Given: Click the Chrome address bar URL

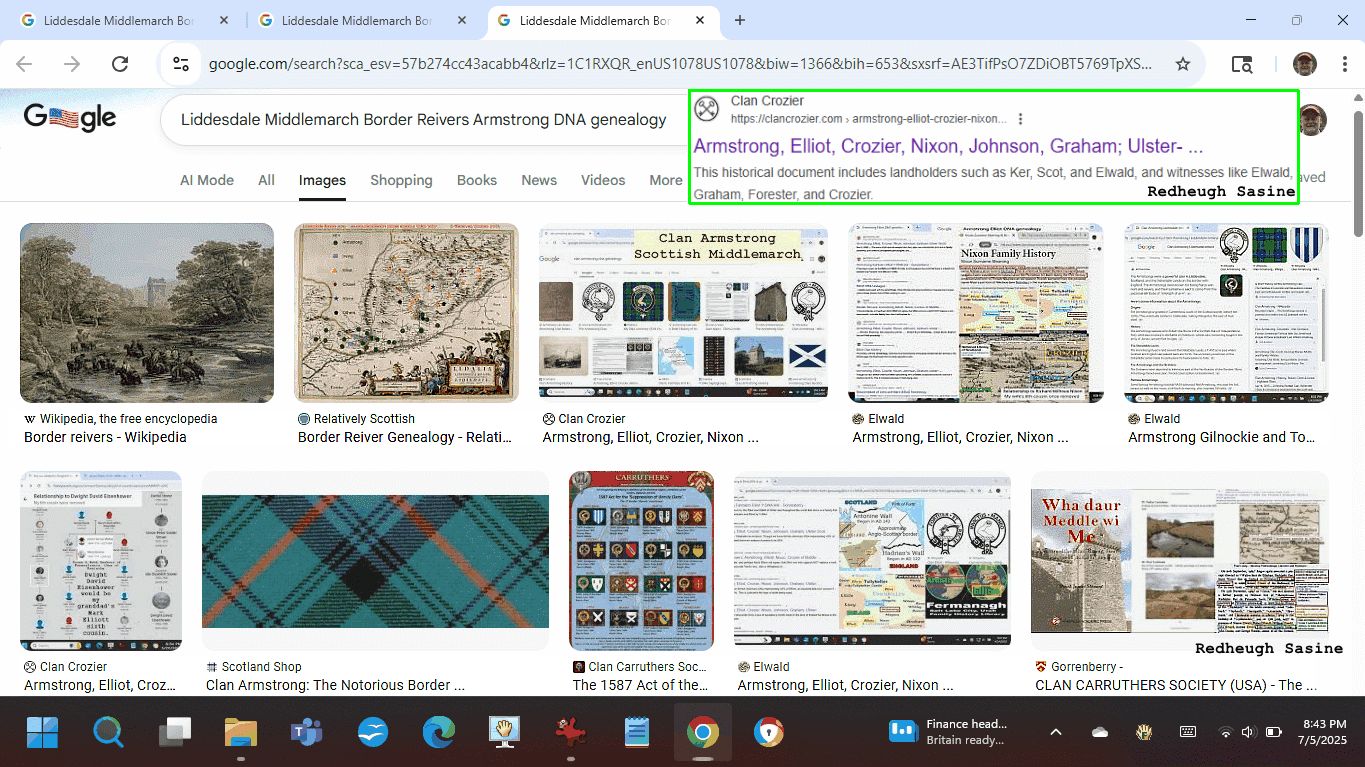Looking at the screenshot, I should pyautogui.click(x=680, y=64).
